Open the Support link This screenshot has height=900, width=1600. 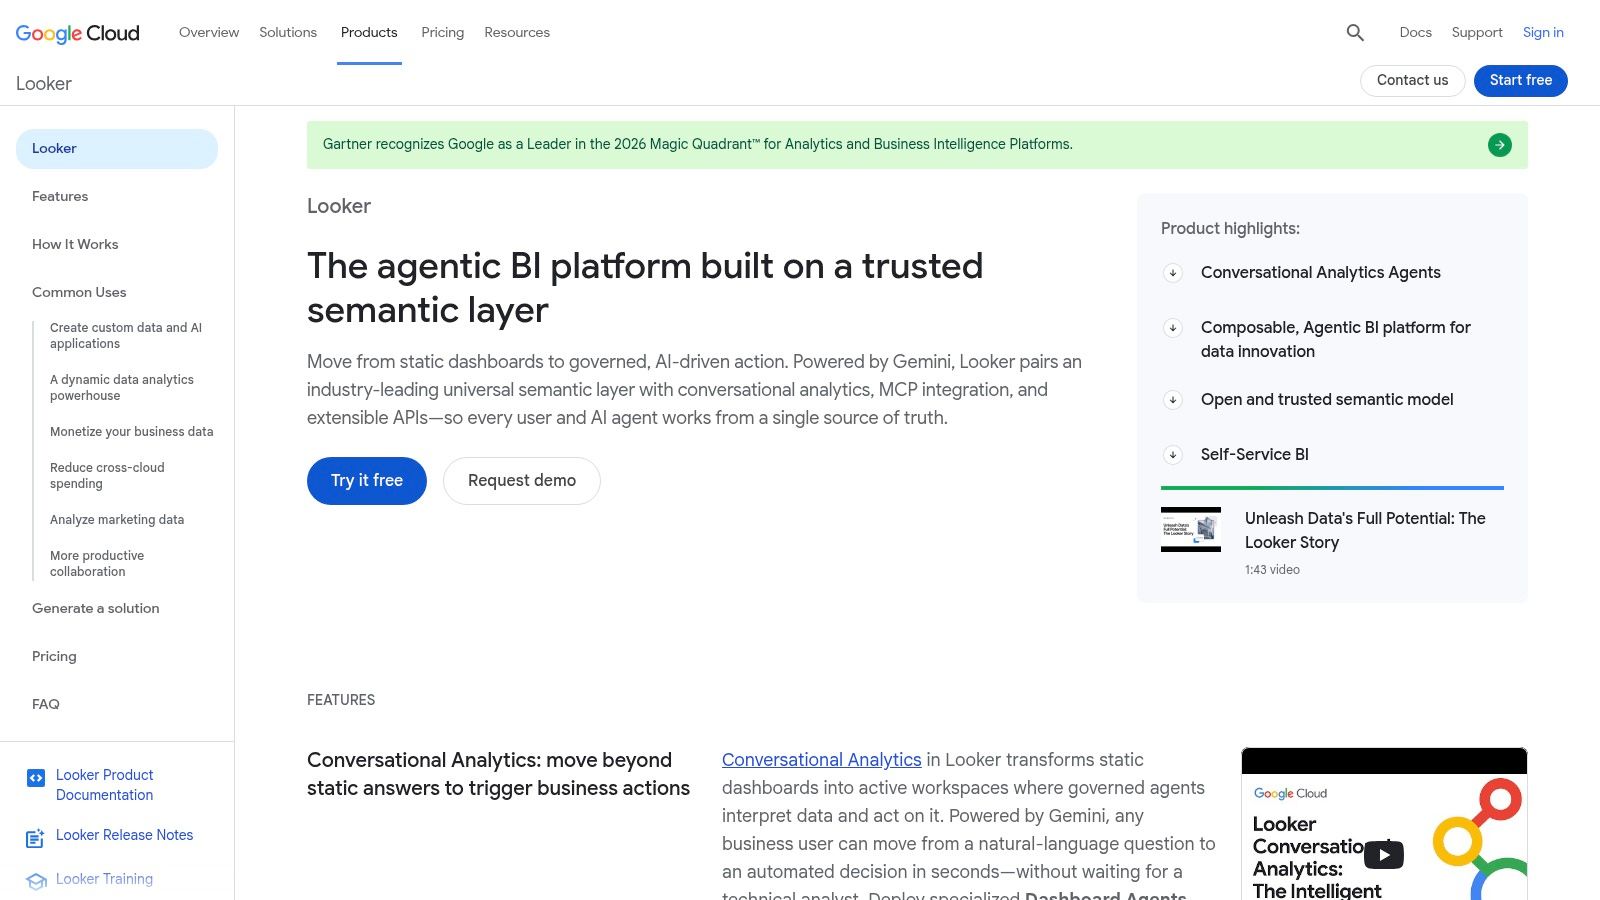(1477, 32)
